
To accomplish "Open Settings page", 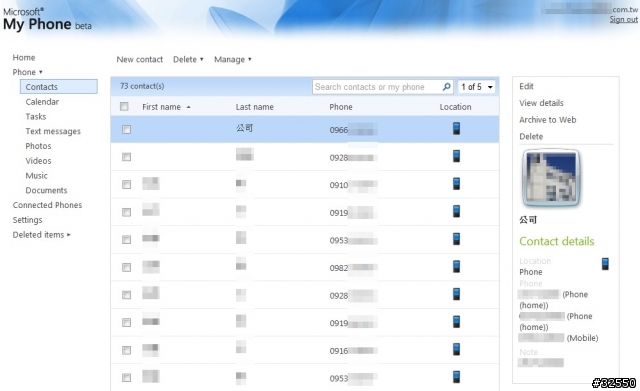I will tap(27, 220).
